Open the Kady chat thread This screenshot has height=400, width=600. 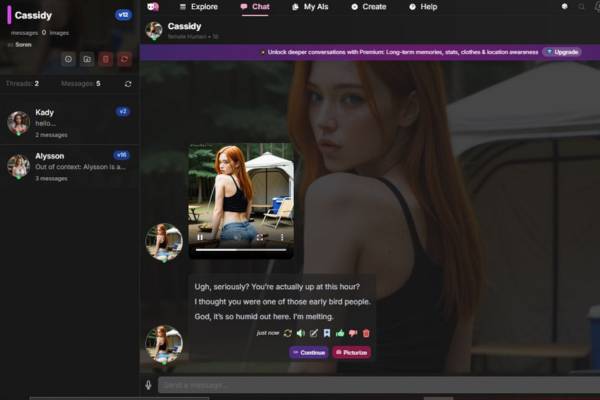[70, 123]
